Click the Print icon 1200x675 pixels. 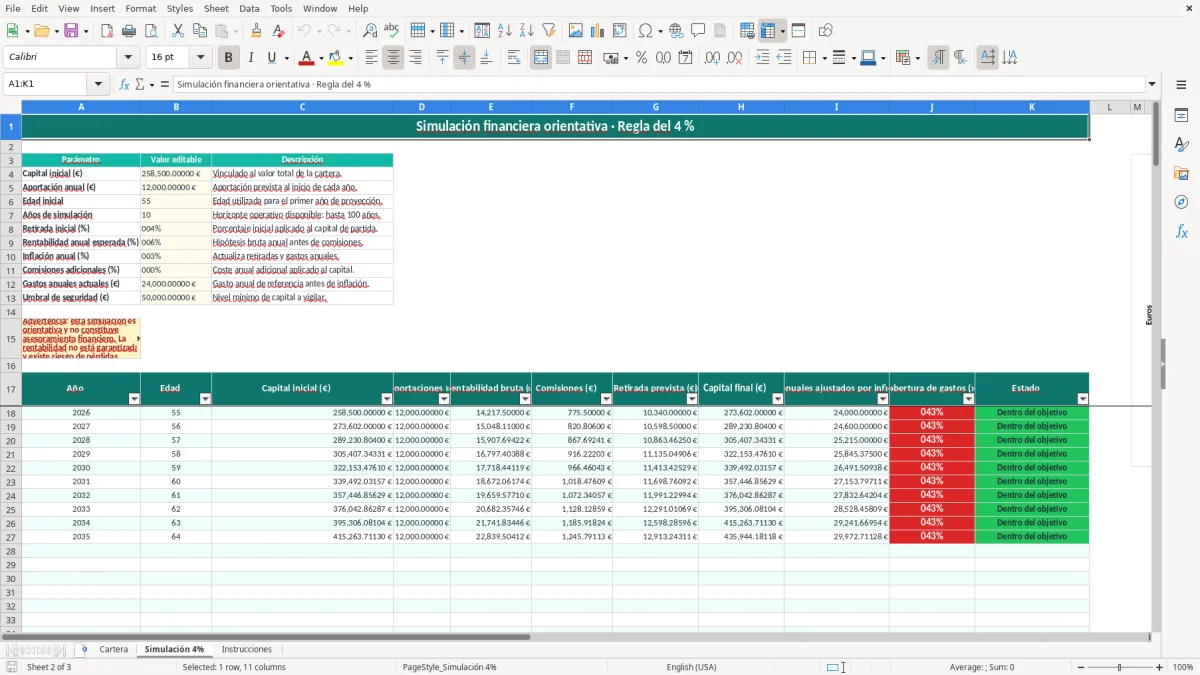[x=129, y=31]
